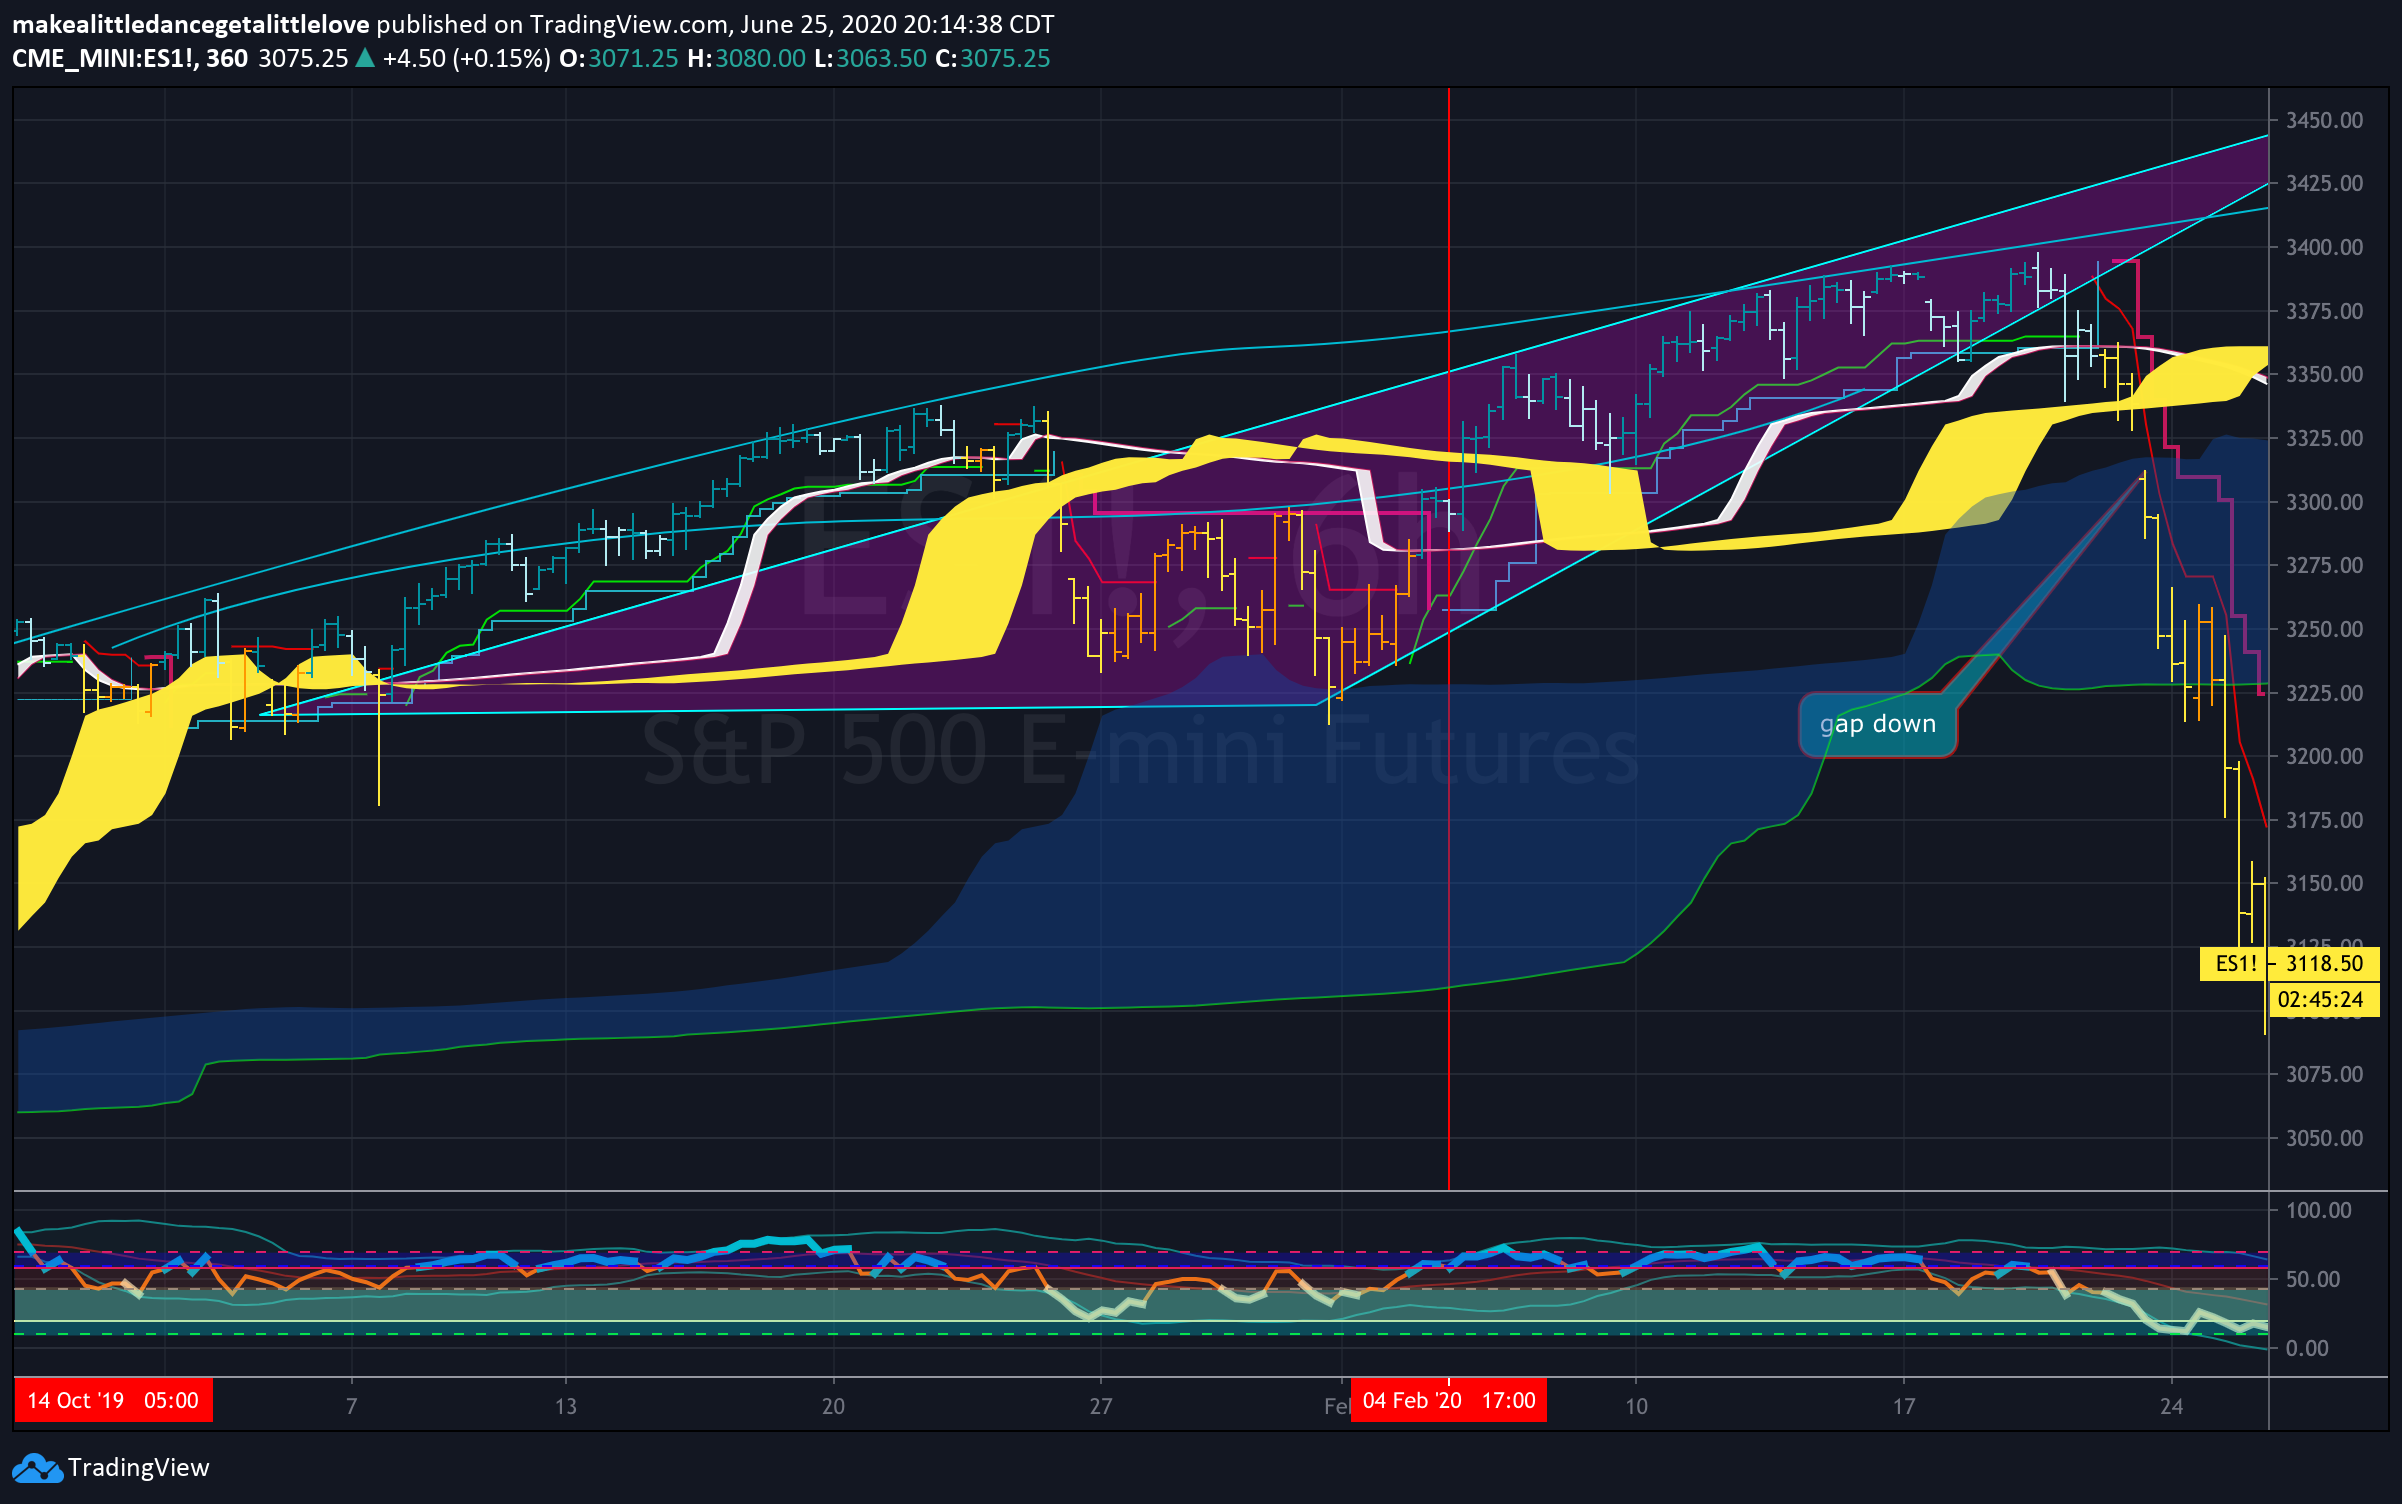
Task: Click the close value C:3075.25
Action: click(x=992, y=59)
